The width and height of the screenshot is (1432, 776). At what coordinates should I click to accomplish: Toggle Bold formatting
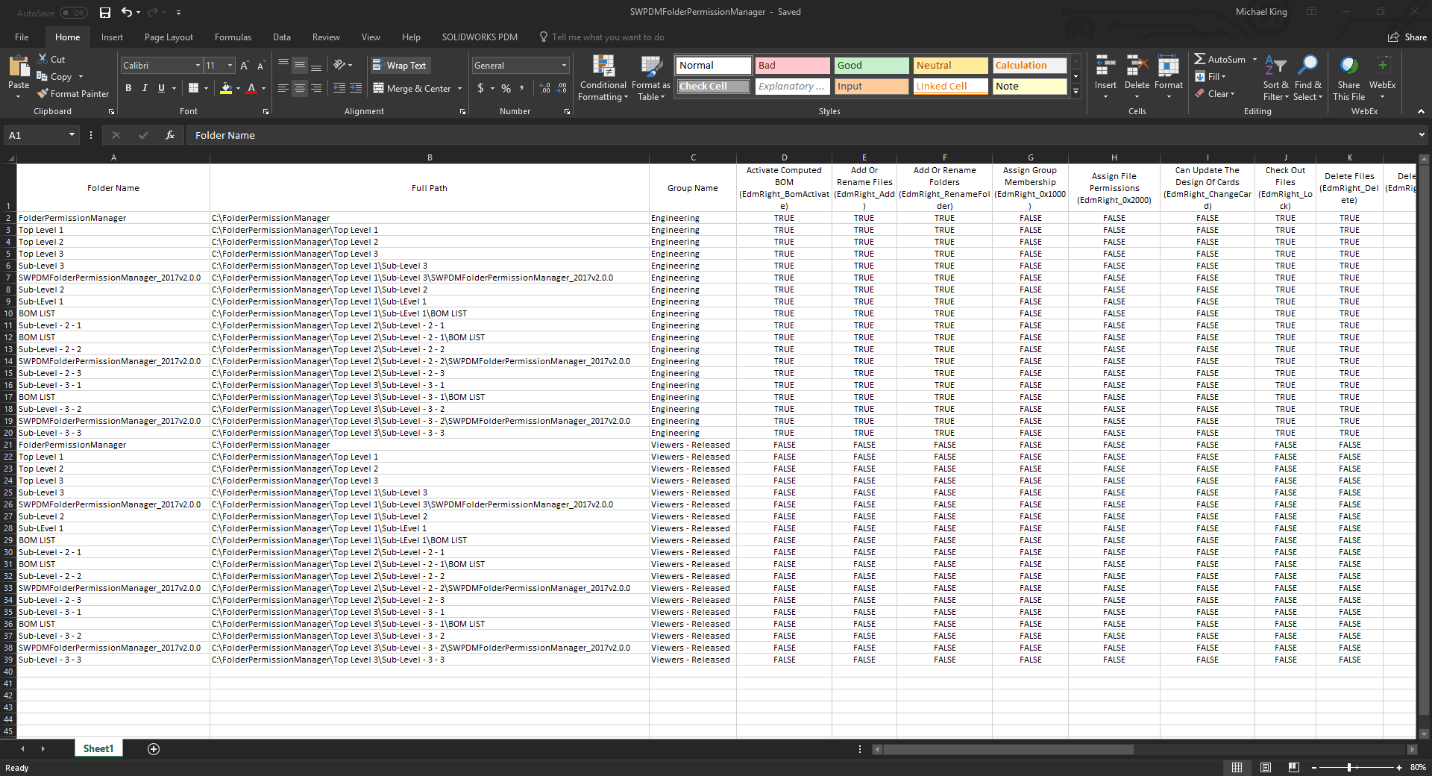128,88
